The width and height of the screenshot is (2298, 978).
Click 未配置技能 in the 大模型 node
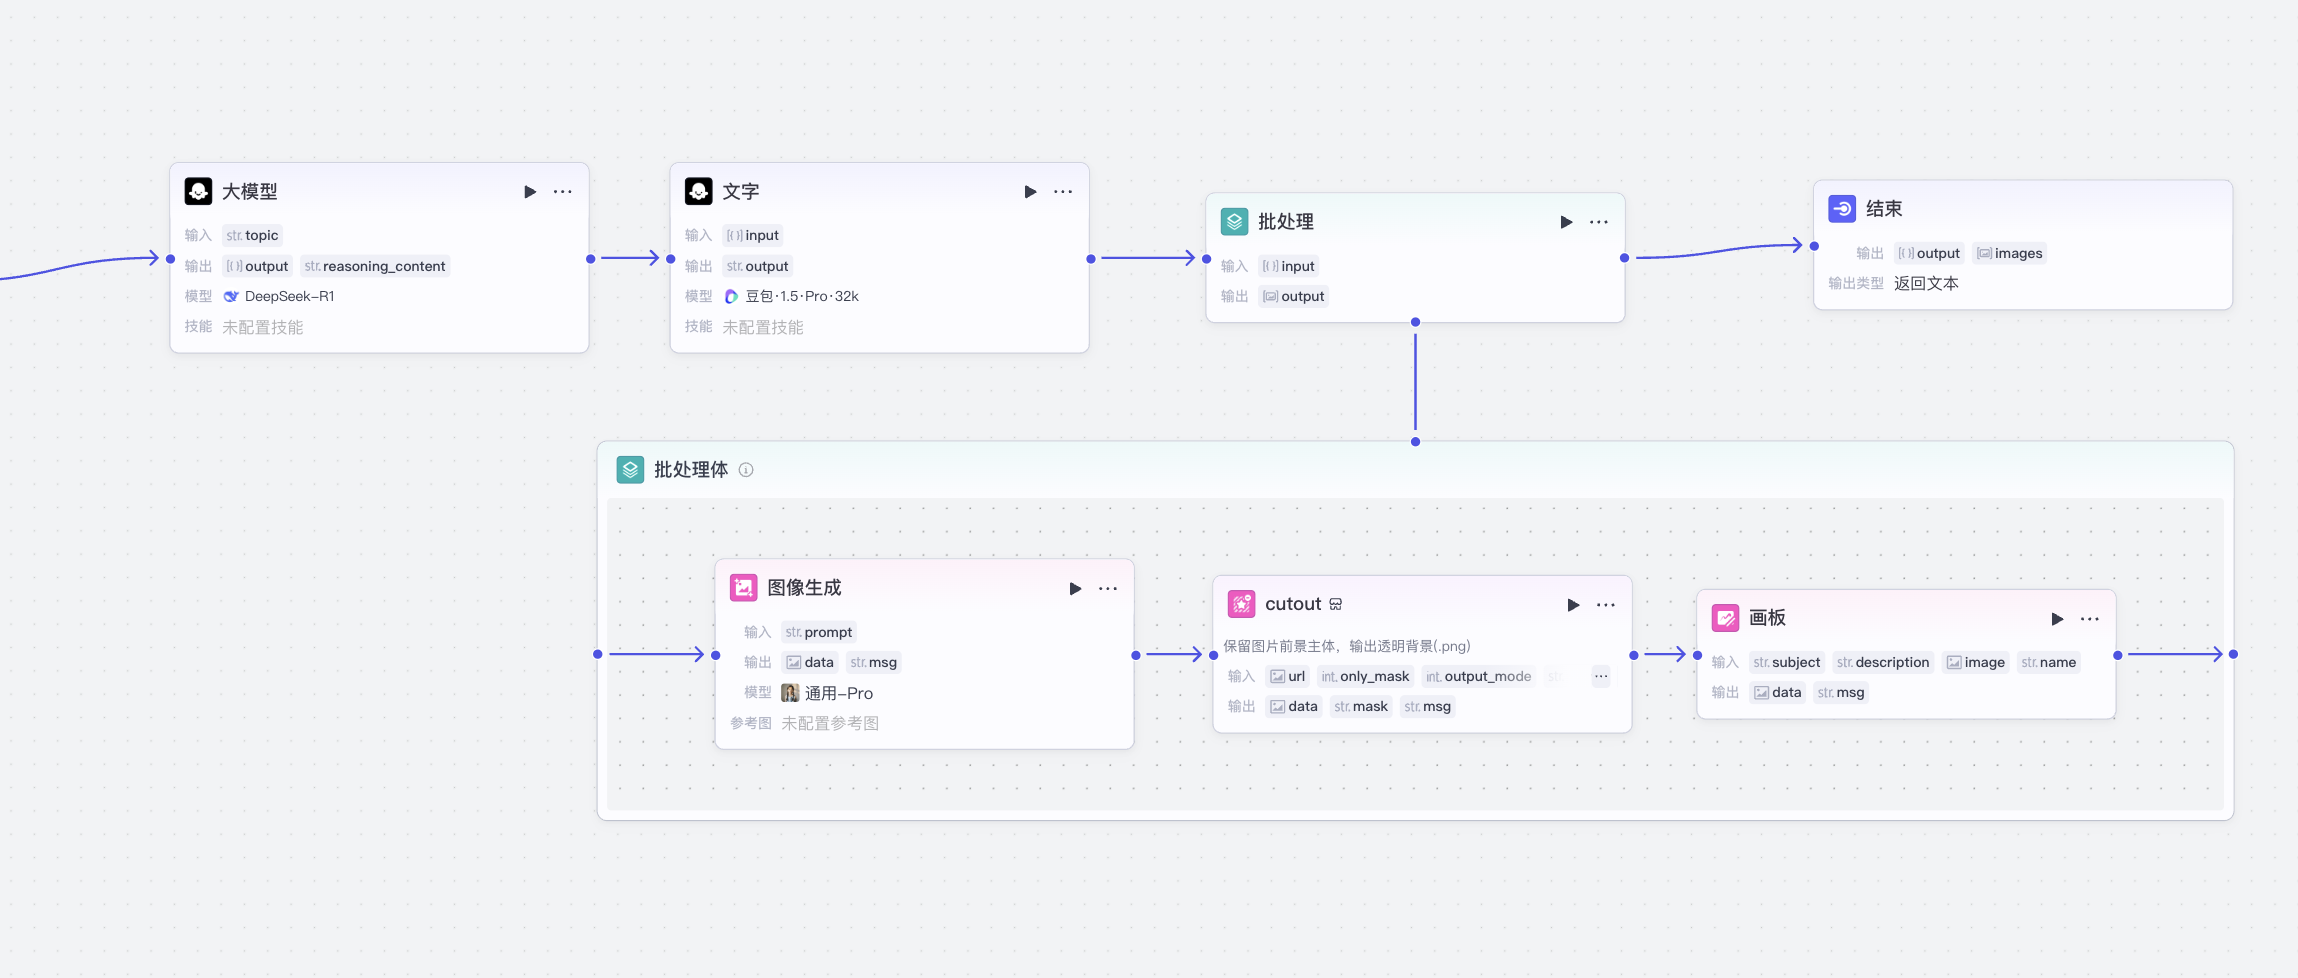[x=263, y=327]
